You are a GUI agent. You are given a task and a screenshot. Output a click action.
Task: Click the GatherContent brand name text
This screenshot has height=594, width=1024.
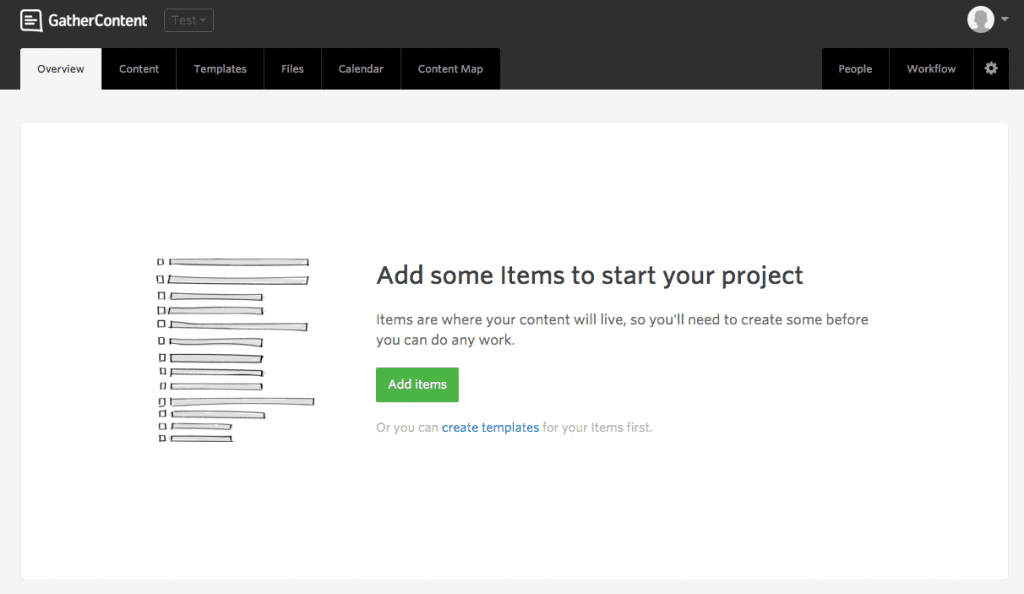[x=98, y=21]
